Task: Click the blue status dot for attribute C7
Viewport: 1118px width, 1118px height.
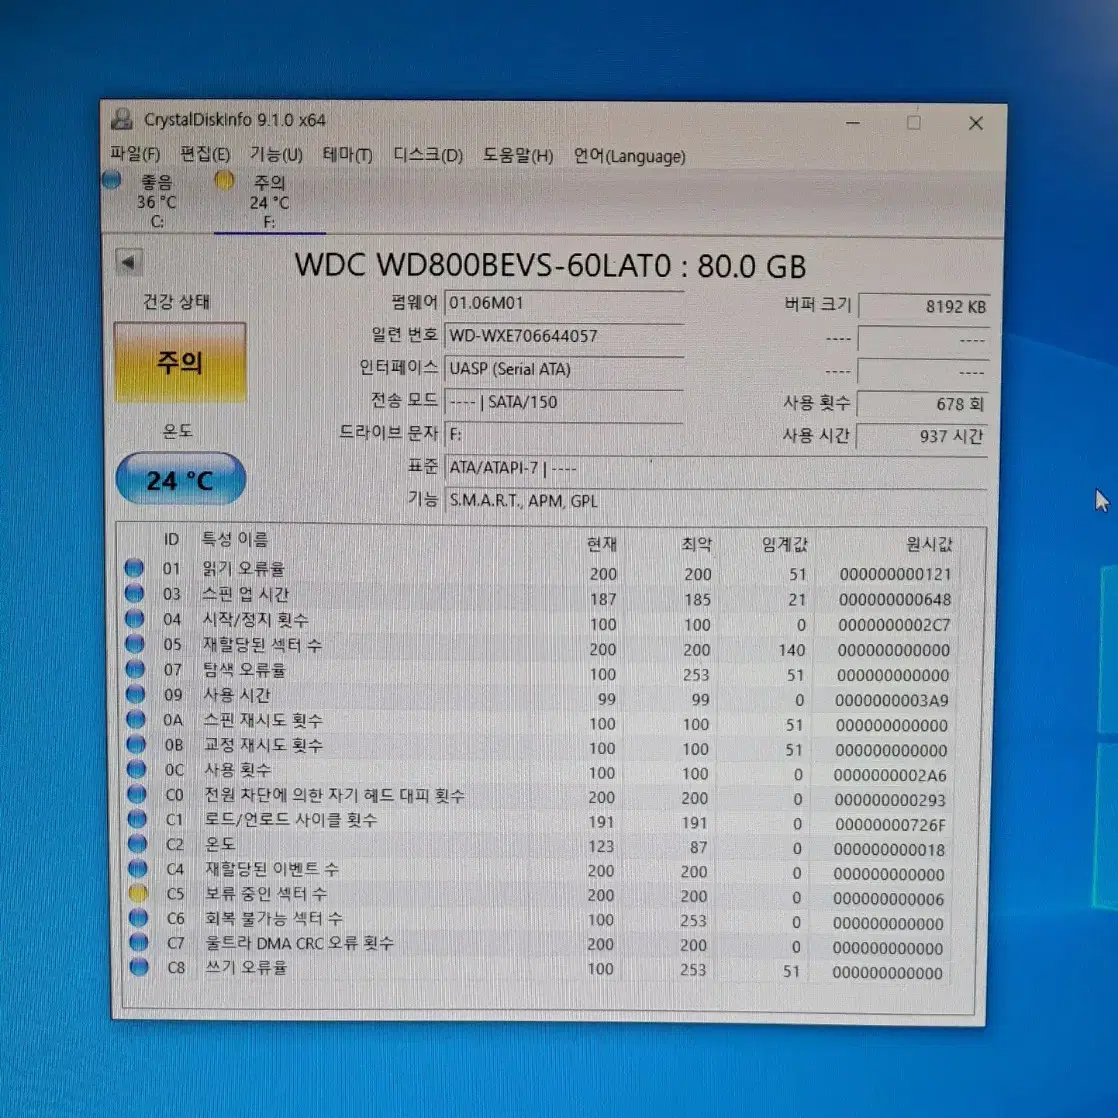Action: click(x=139, y=943)
